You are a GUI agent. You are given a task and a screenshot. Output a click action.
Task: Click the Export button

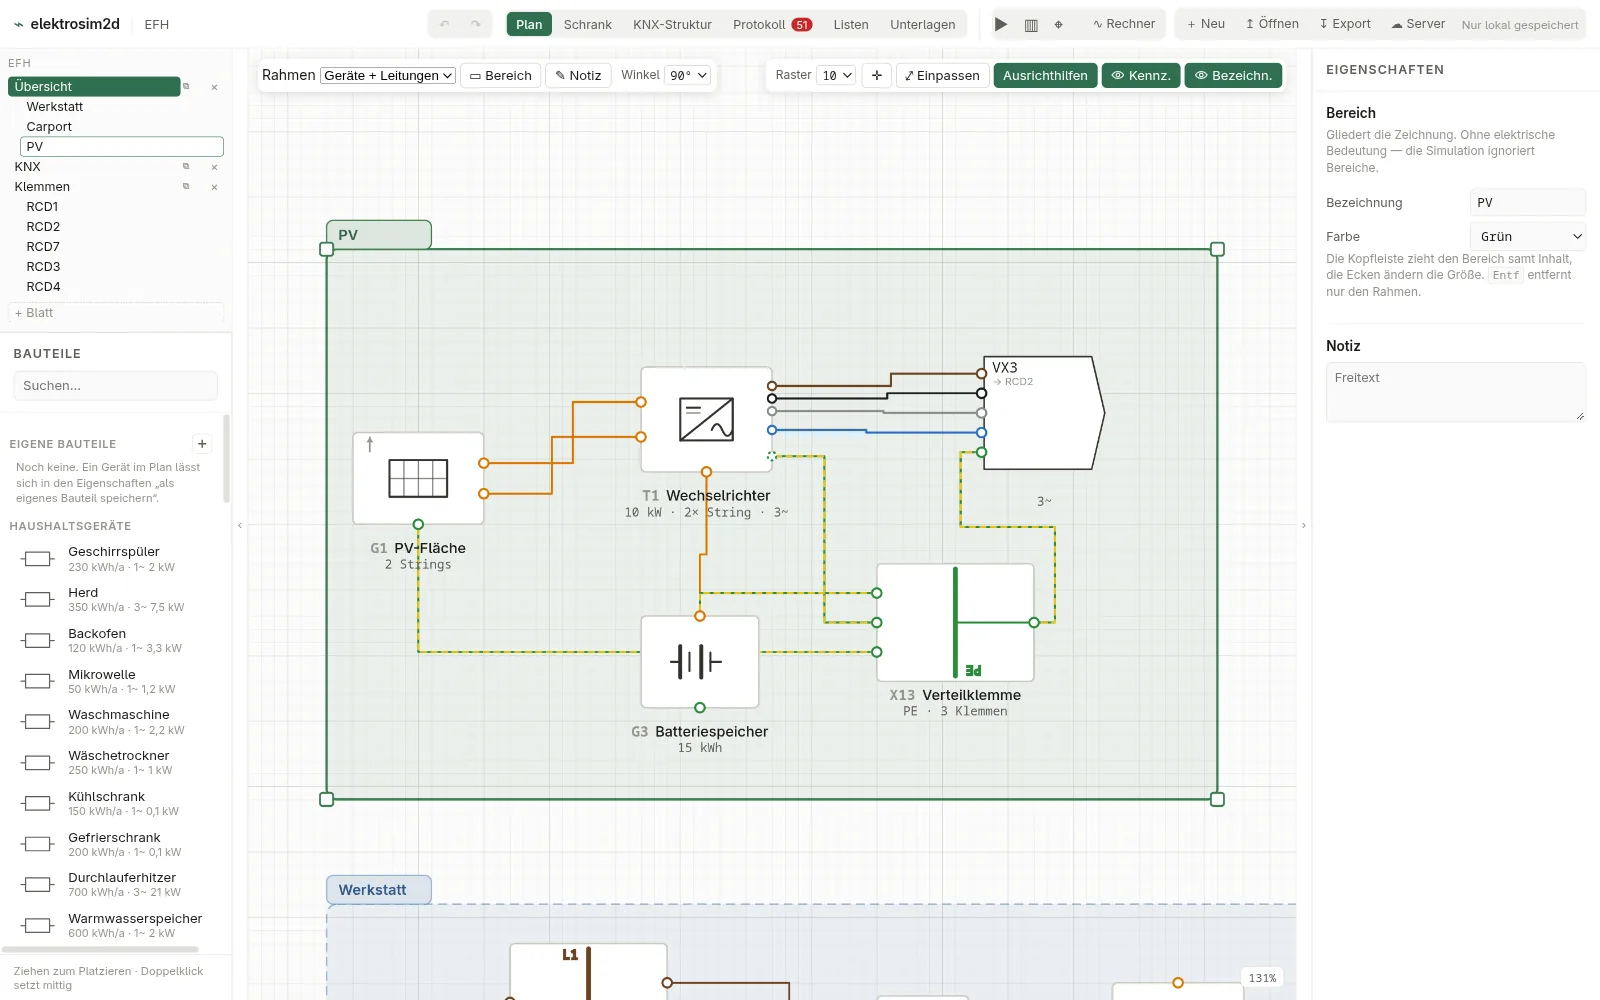[x=1344, y=24]
